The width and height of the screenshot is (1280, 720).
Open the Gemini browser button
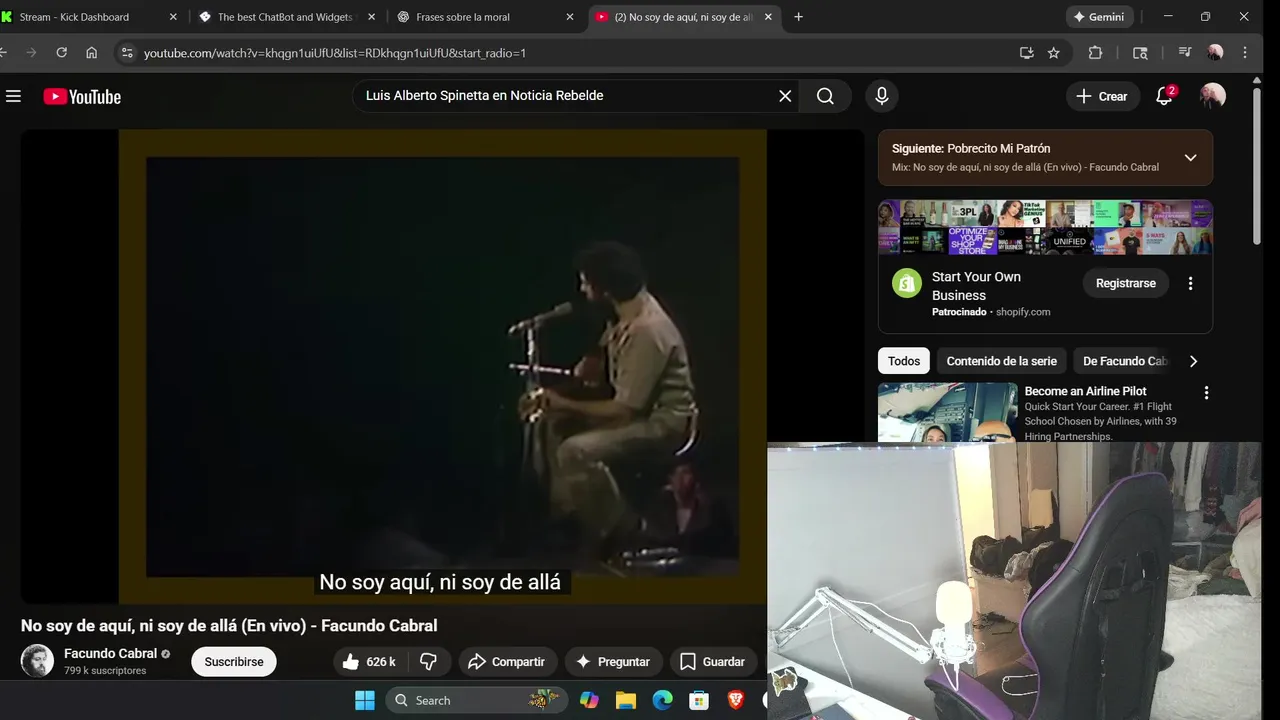point(1098,17)
